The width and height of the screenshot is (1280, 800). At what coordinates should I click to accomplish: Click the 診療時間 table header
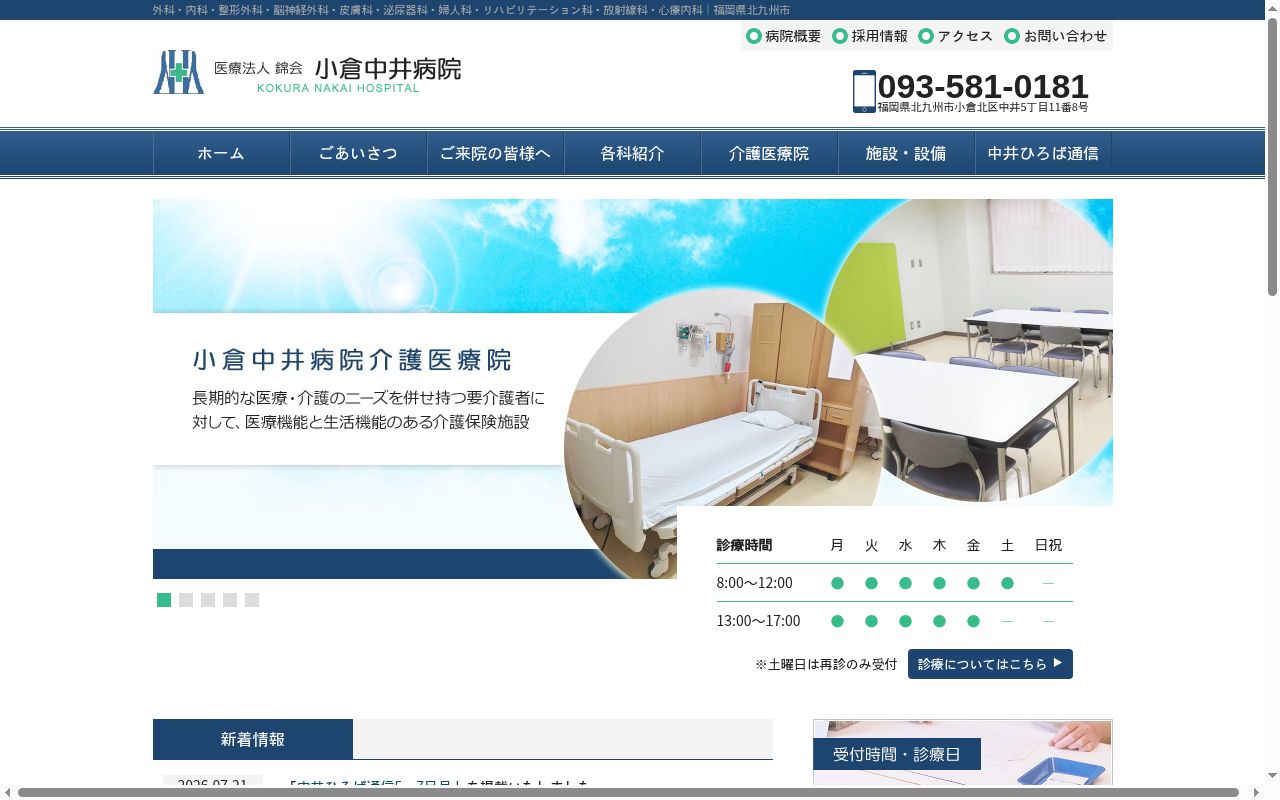pos(744,545)
